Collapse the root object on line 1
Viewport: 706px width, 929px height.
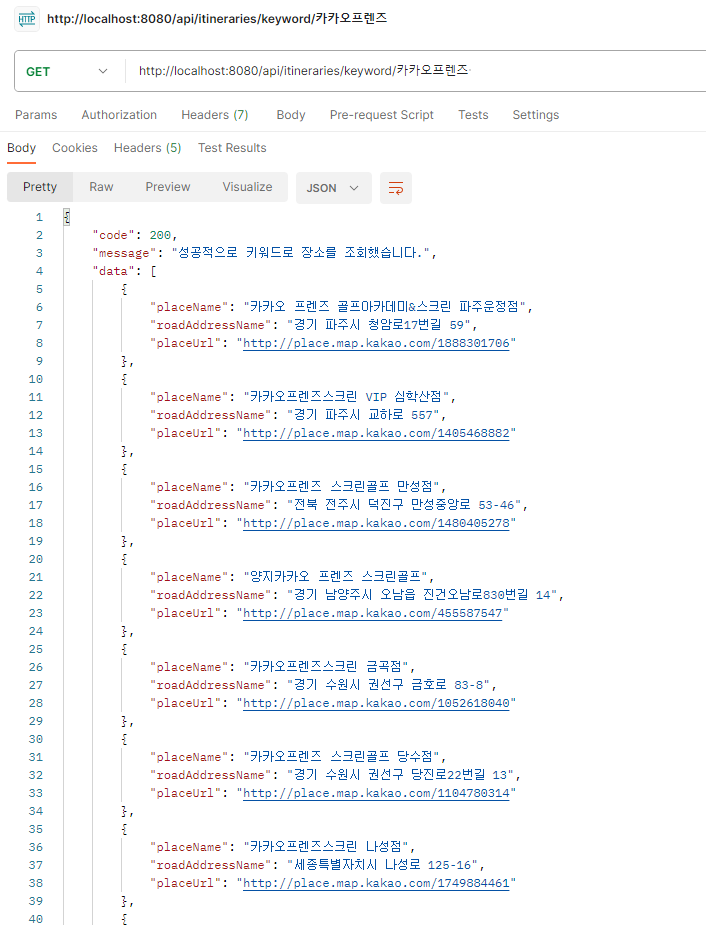pyautogui.click(x=67, y=217)
